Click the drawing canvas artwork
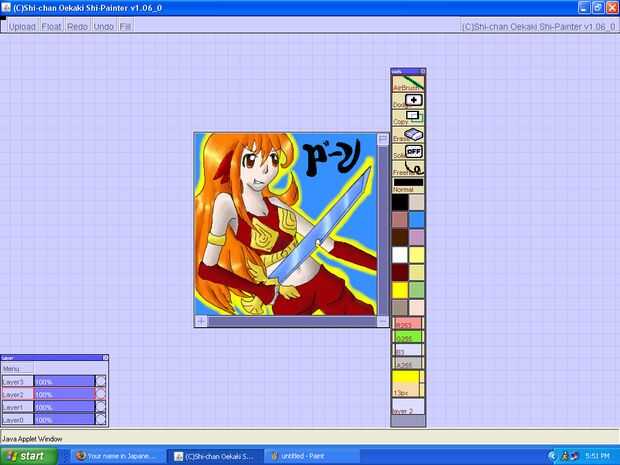 285,224
